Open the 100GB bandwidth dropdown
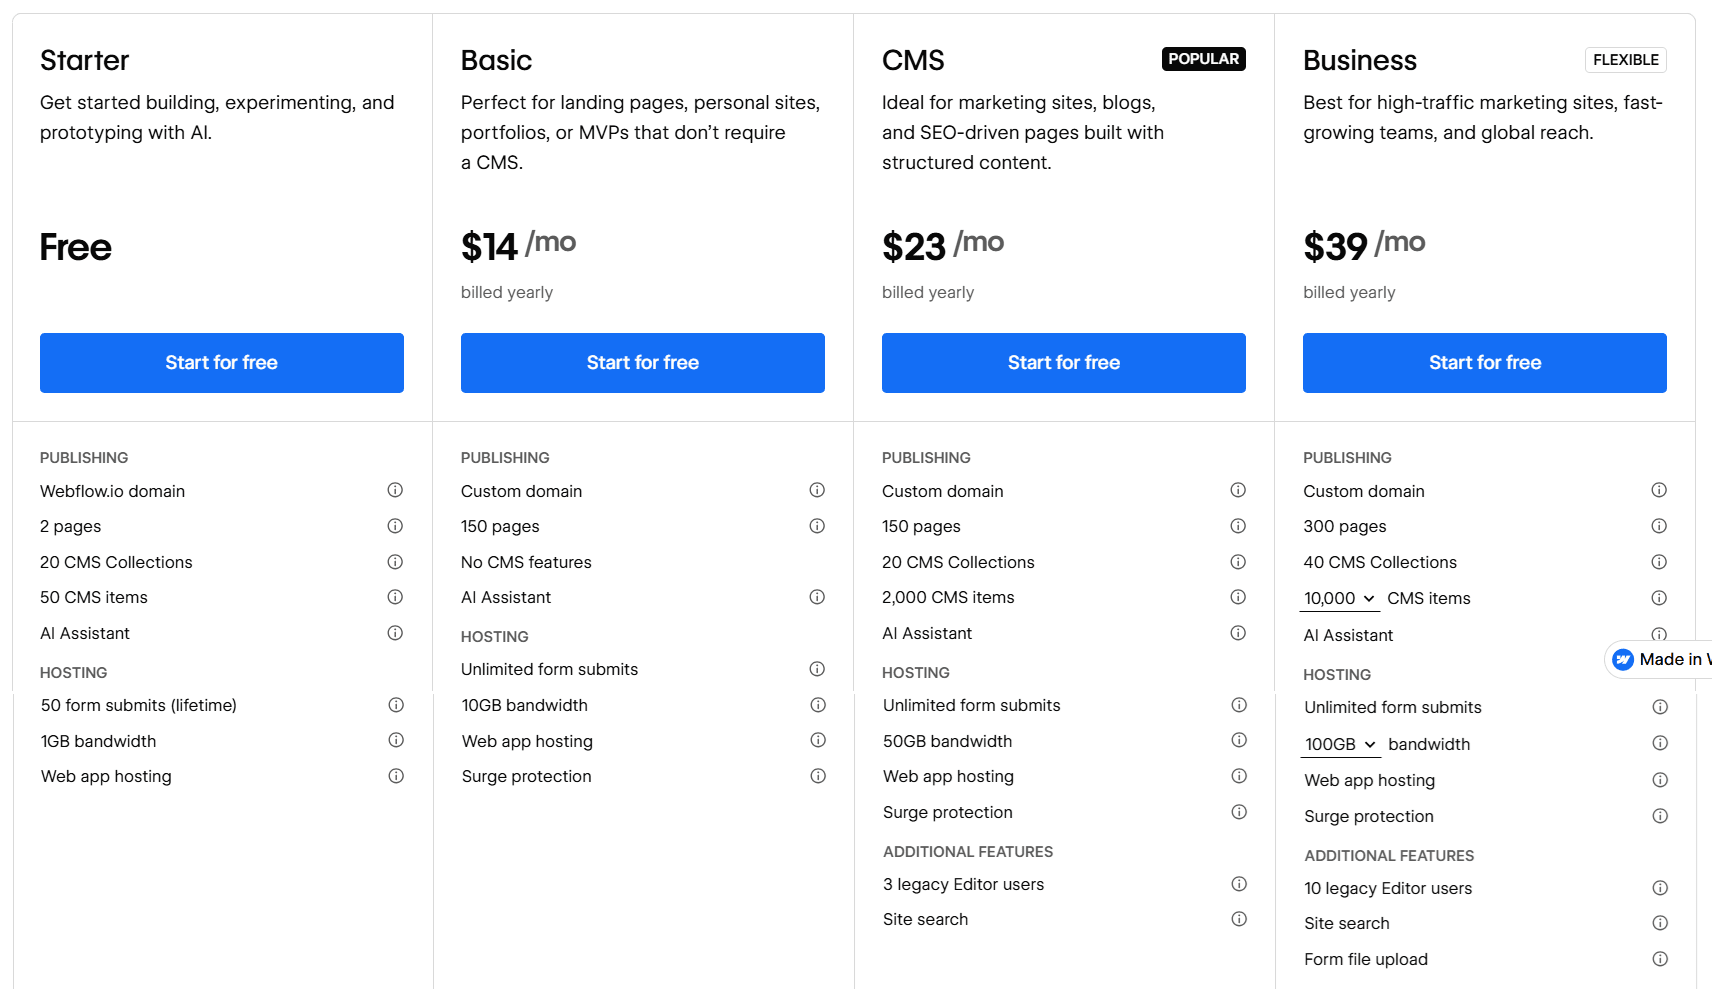This screenshot has height=989, width=1732. pyautogui.click(x=1341, y=744)
